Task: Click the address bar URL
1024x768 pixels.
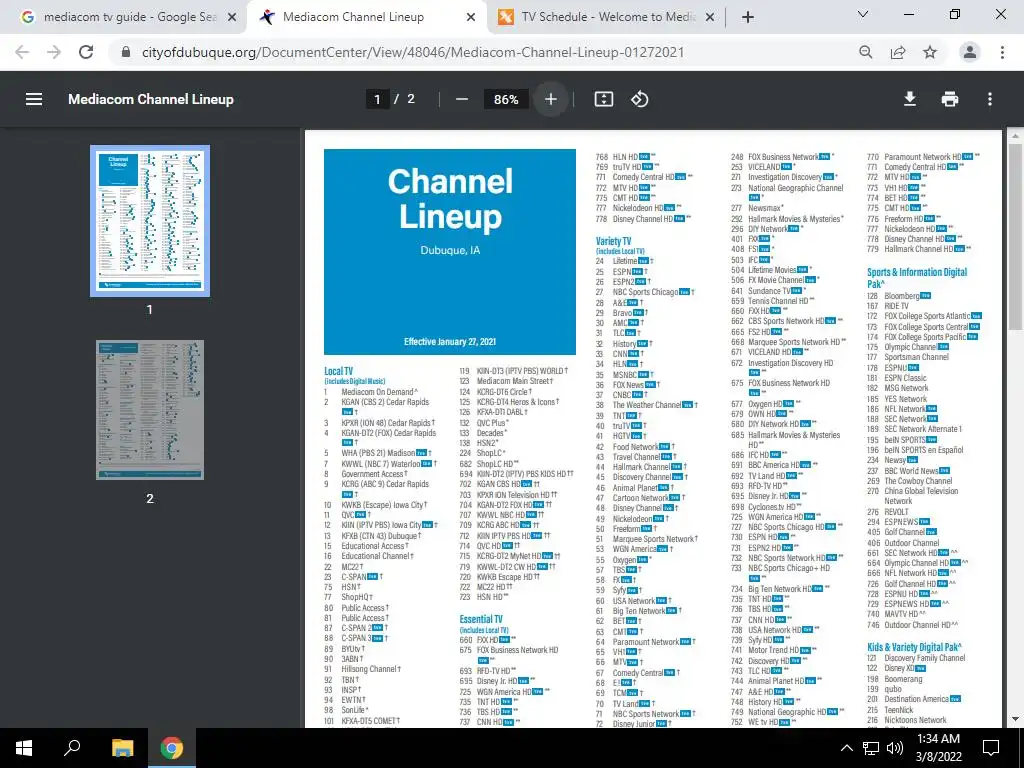Action: (413, 52)
